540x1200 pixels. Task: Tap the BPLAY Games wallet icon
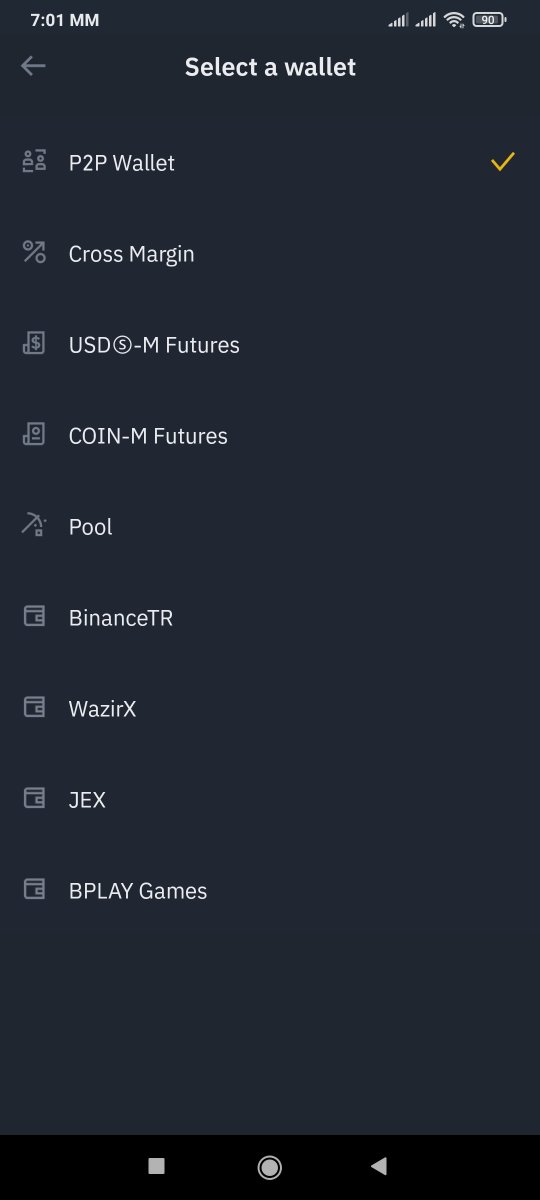point(34,889)
